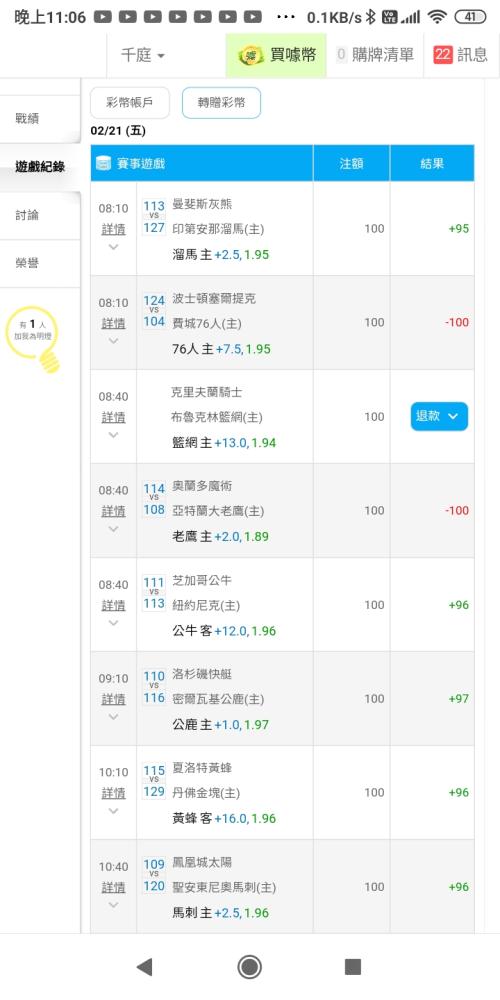
Task: Open the 購牌清單 cart counter
Action: coord(375,55)
